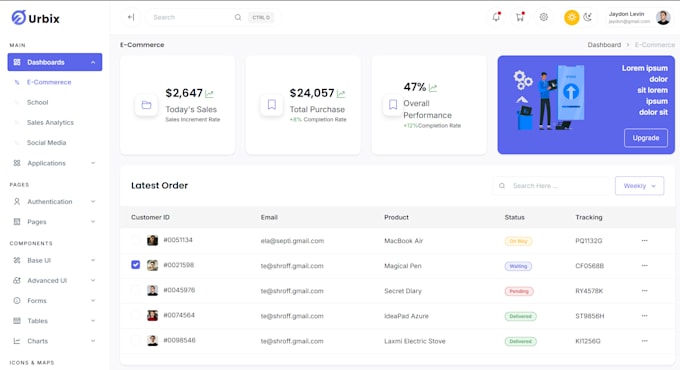Screen dimensions: 680x370
Task: Expand the Authentication menu chevron
Action: click(93, 202)
